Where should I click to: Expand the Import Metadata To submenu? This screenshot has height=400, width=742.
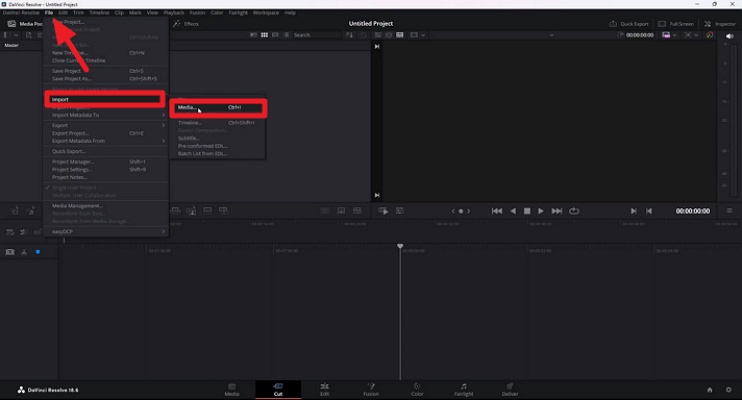click(x=106, y=115)
